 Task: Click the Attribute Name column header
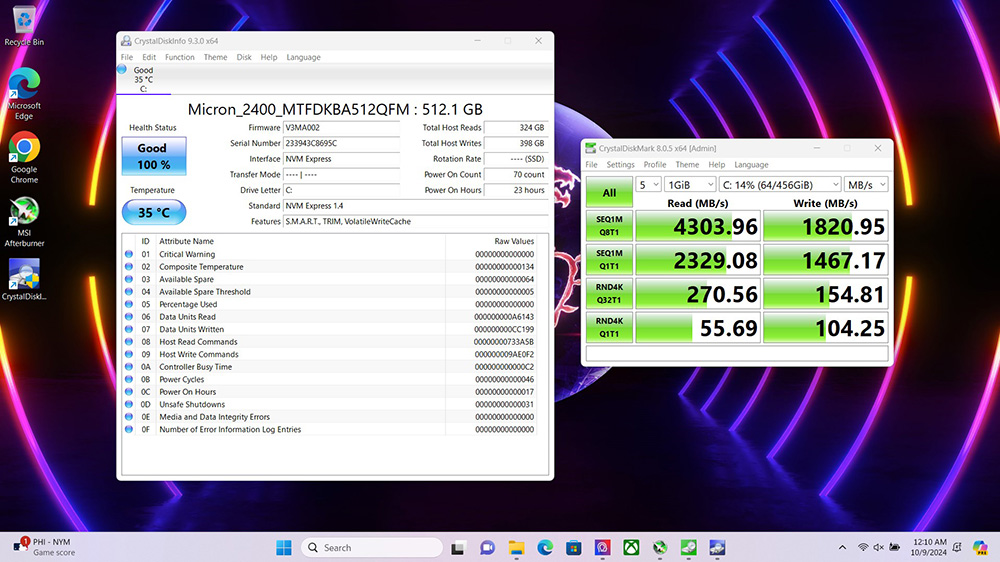(x=300, y=241)
